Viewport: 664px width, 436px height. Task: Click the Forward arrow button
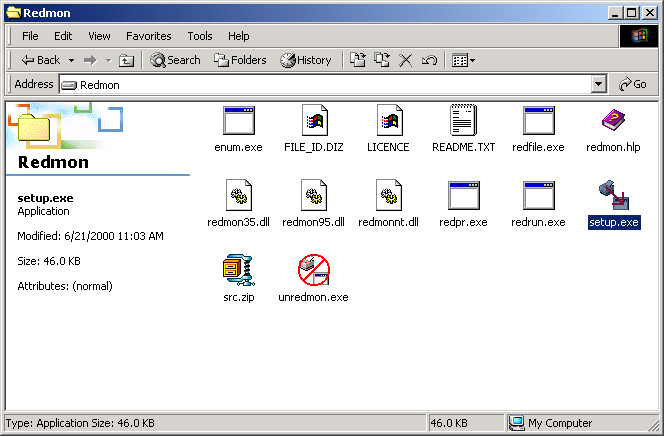click(x=90, y=61)
